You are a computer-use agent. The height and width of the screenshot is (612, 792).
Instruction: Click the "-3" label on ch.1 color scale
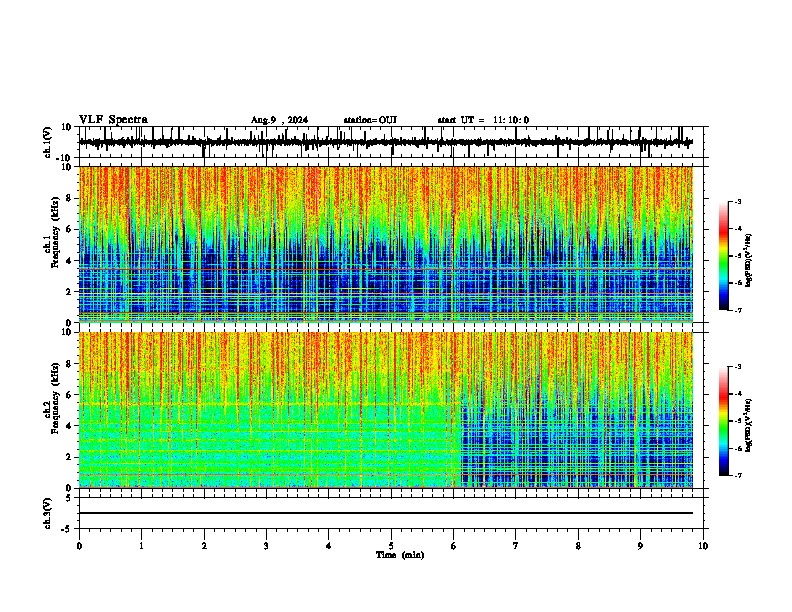[x=737, y=201]
